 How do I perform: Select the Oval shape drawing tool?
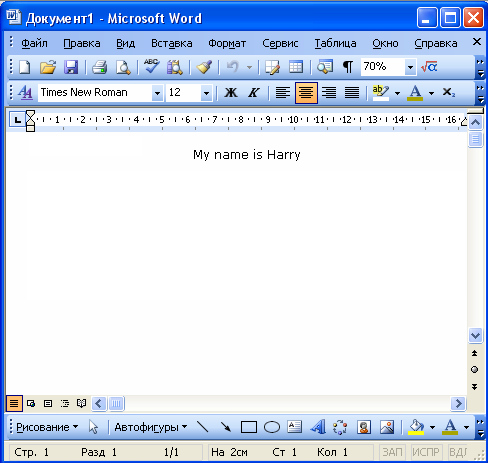(272, 427)
